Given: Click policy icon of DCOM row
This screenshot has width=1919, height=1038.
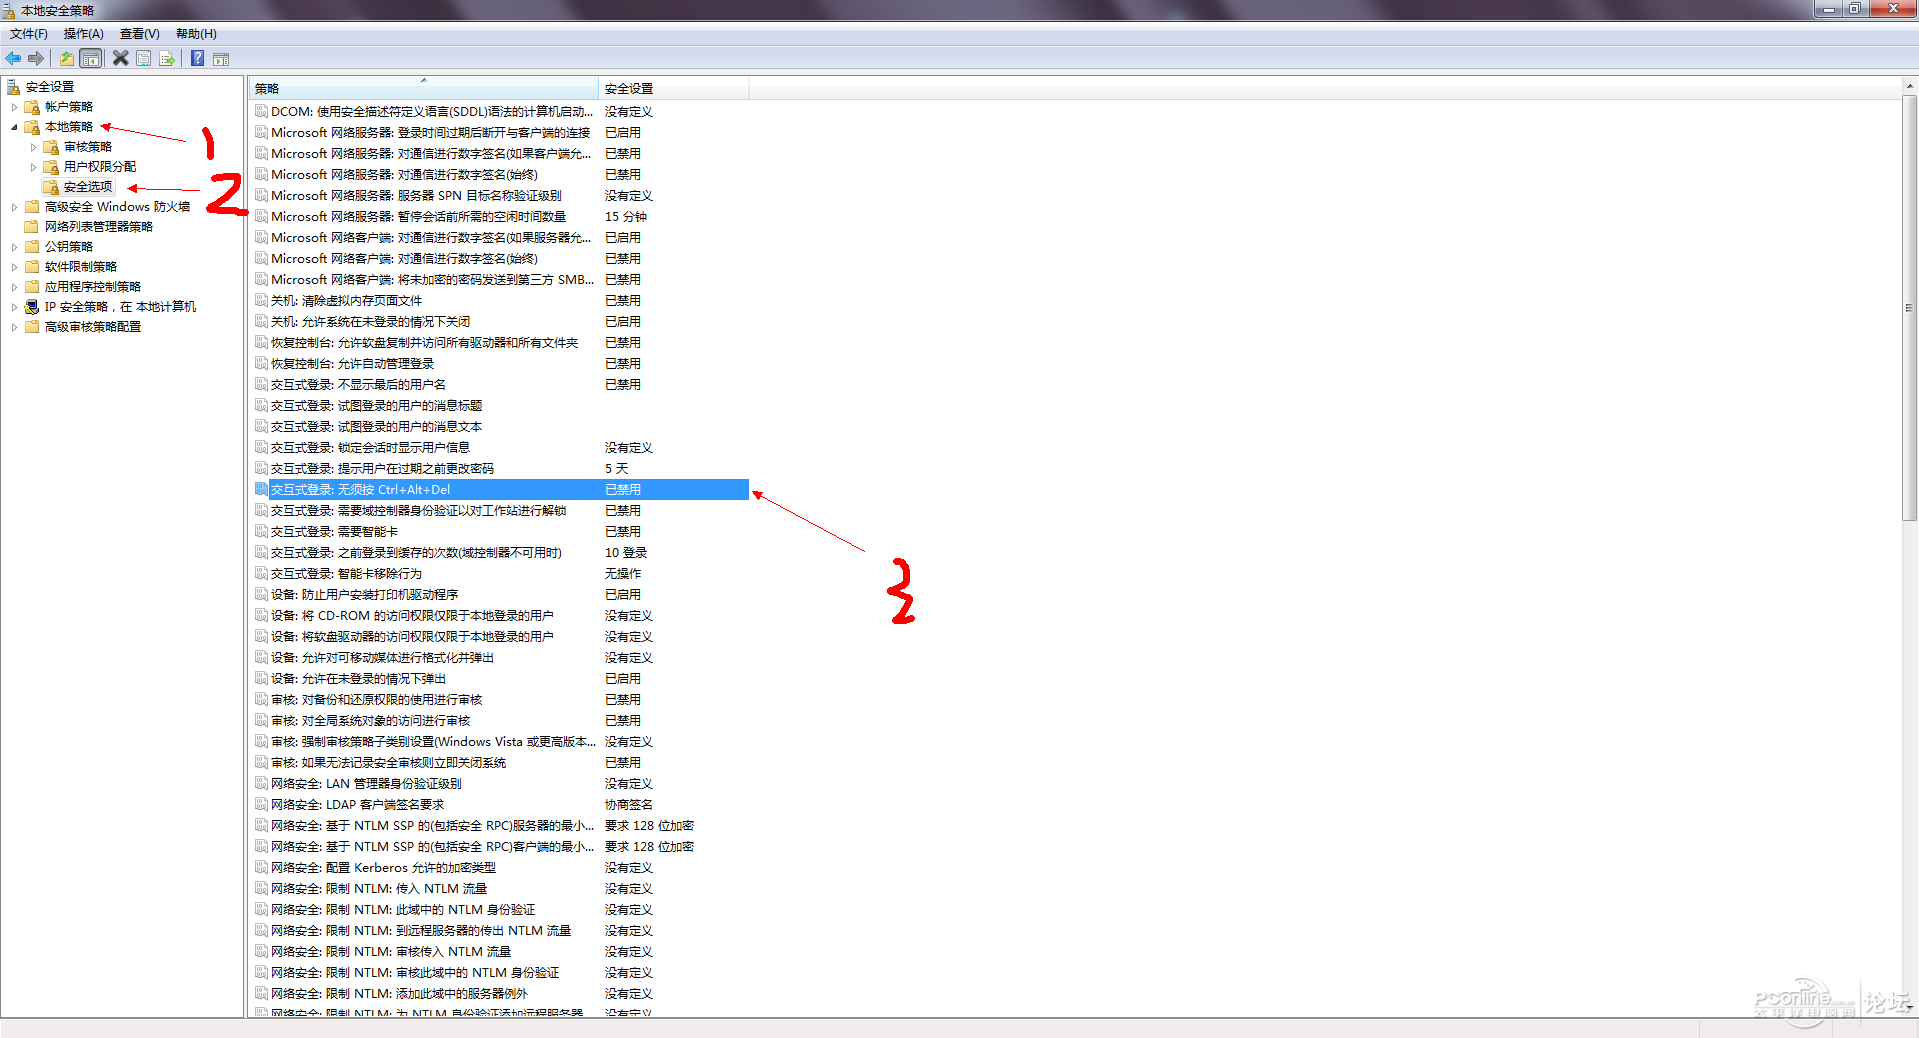Looking at the screenshot, I should 261,111.
